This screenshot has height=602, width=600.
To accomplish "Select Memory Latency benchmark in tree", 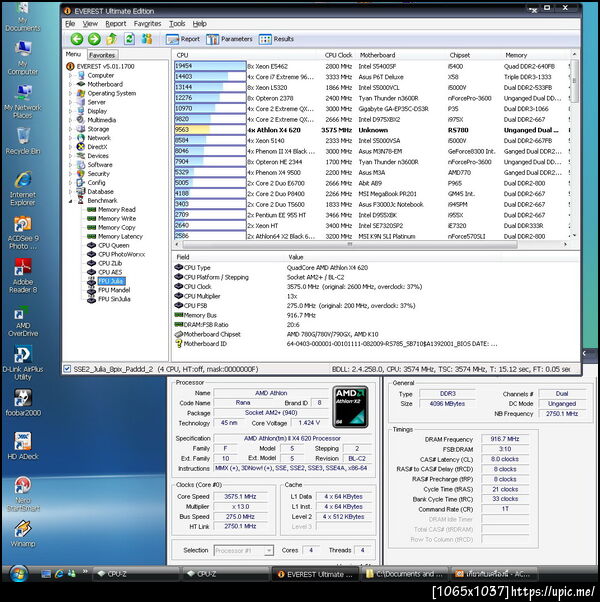I will [119, 236].
